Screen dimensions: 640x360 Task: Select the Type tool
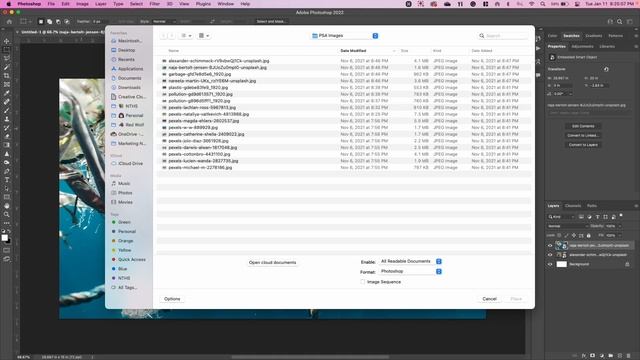pyautogui.click(x=7, y=180)
